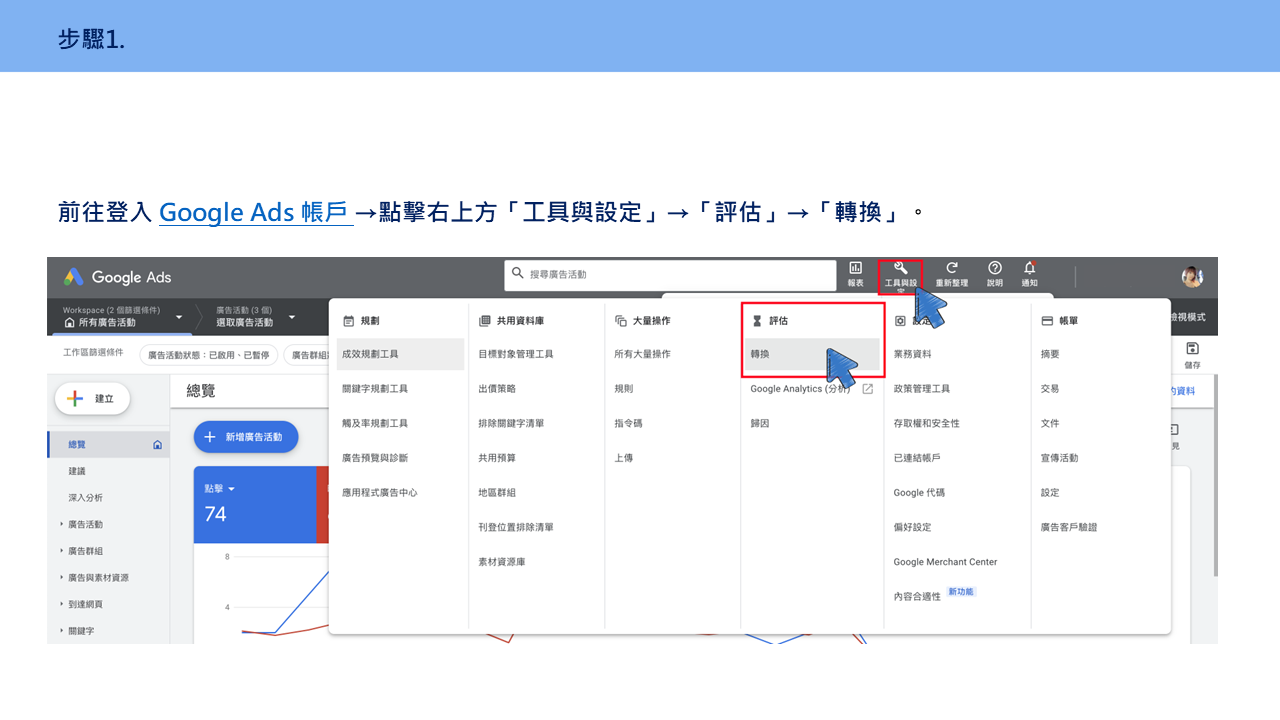
Task: Open the 說明 help icon
Action: coord(995,274)
